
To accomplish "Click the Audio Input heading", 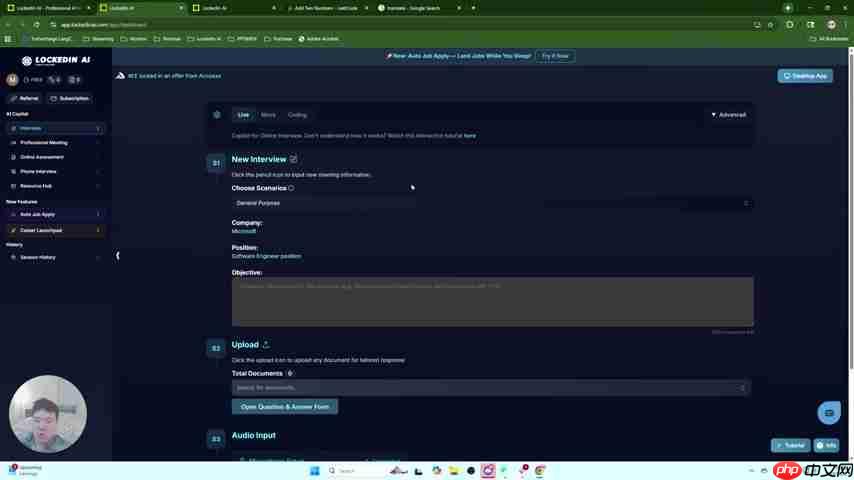I will 254,435.
